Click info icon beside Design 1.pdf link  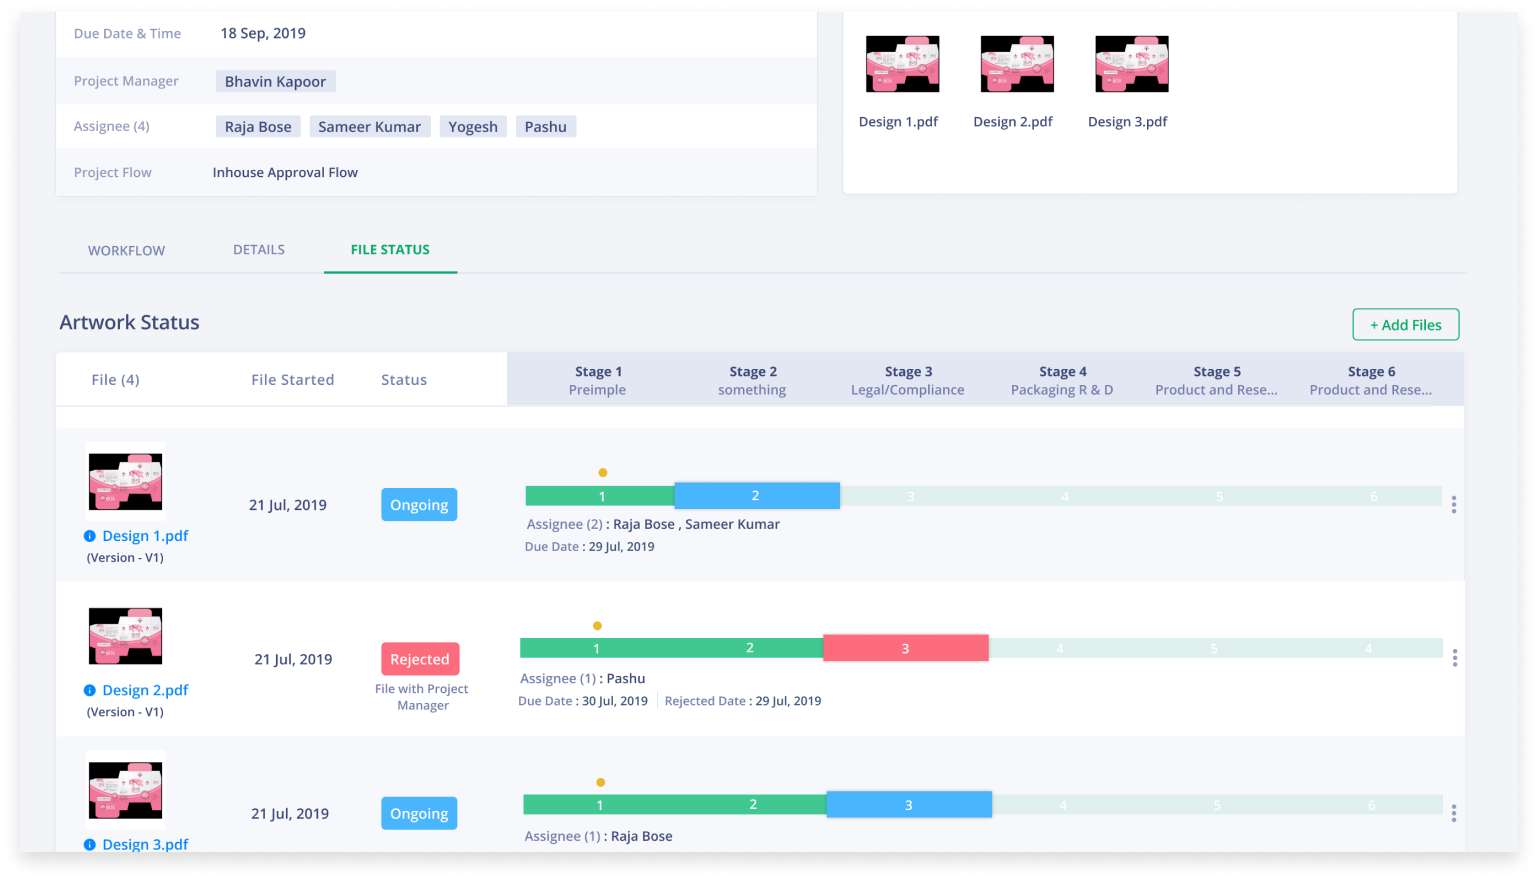[90, 536]
